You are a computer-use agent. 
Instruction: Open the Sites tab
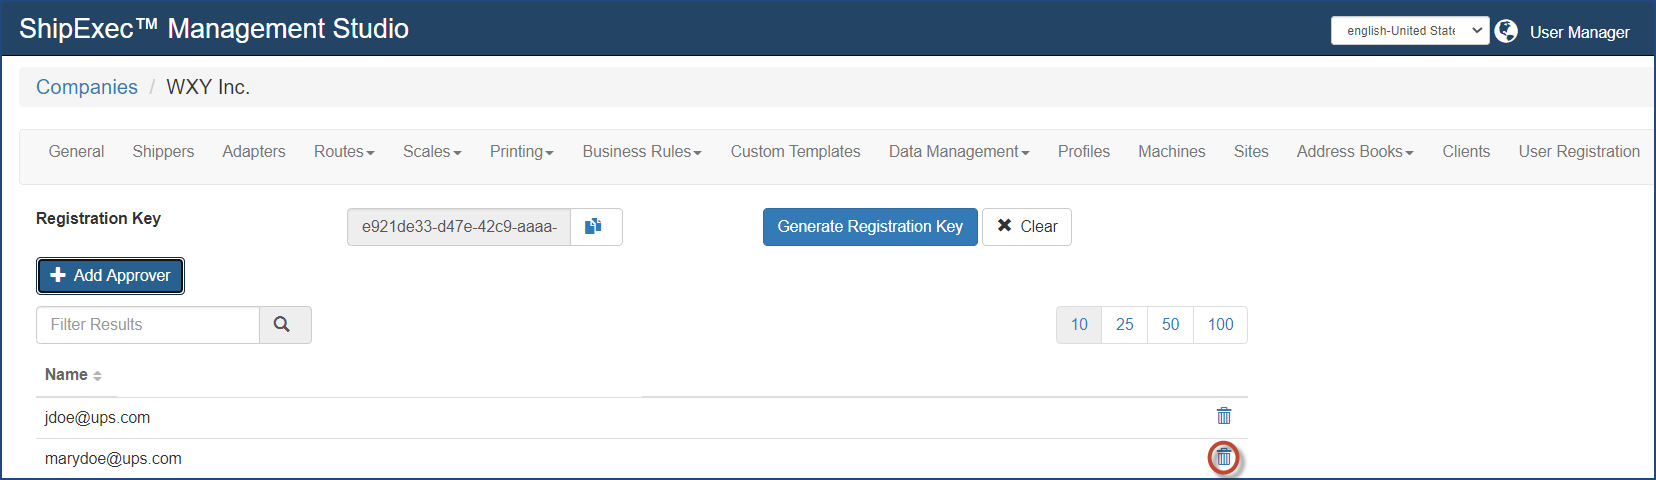[x=1251, y=152]
